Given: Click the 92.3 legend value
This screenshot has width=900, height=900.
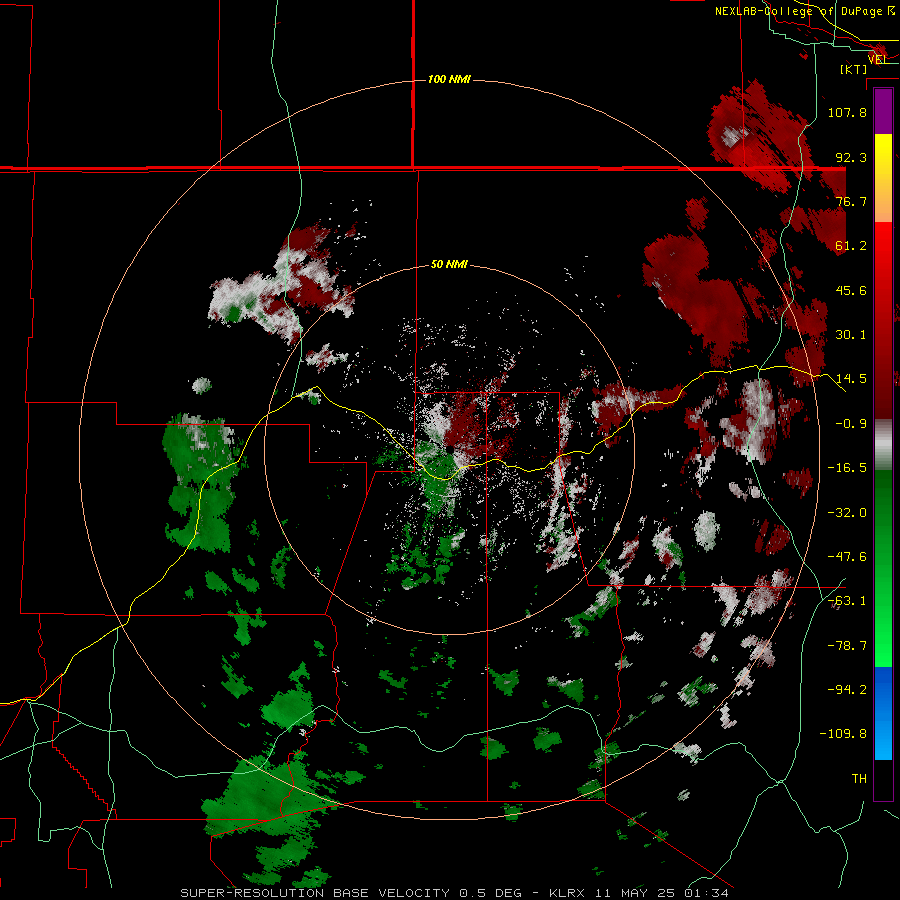Looking at the screenshot, I should tap(851, 157).
